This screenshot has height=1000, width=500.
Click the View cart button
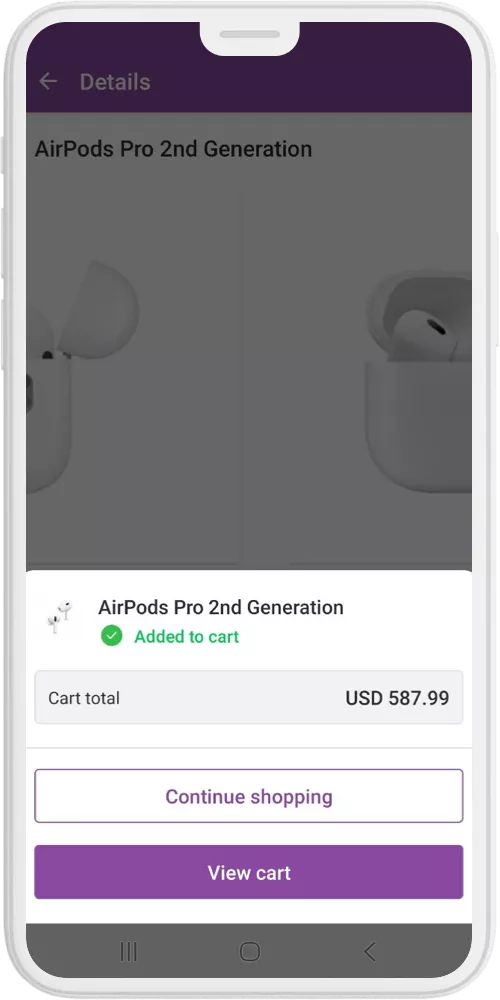tap(249, 872)
